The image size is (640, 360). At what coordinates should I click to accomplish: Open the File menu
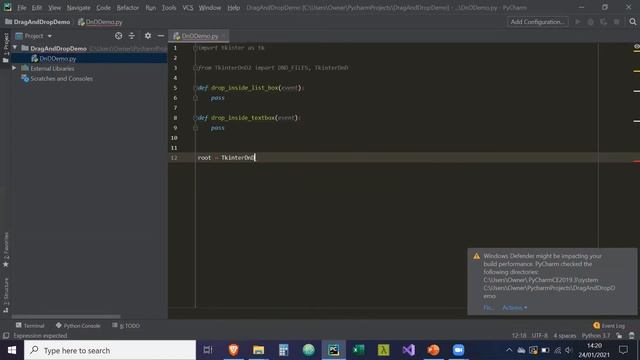pyautogui.click(x=21, y=8)
